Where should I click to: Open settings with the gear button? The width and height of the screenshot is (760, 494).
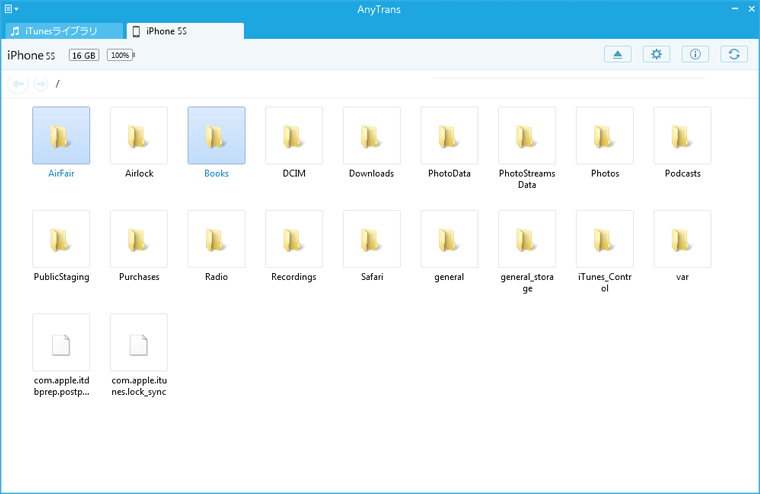[656, 54]
